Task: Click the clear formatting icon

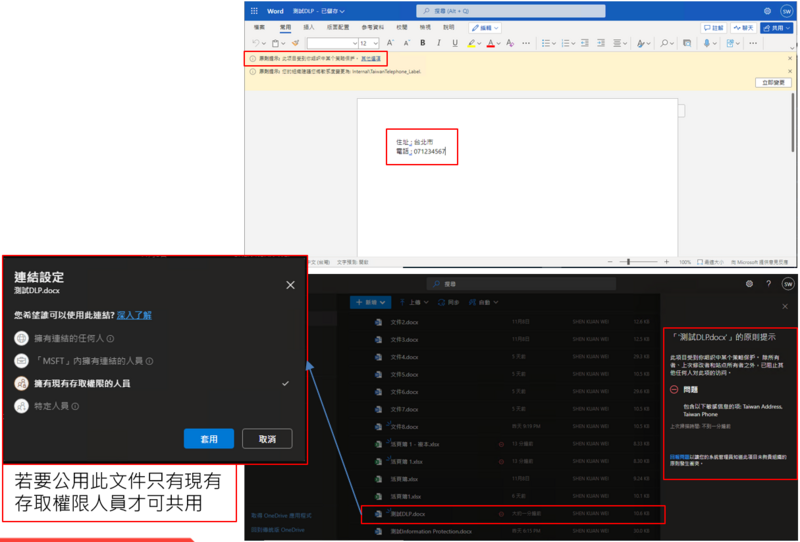Action: click(x=510, y=43)
